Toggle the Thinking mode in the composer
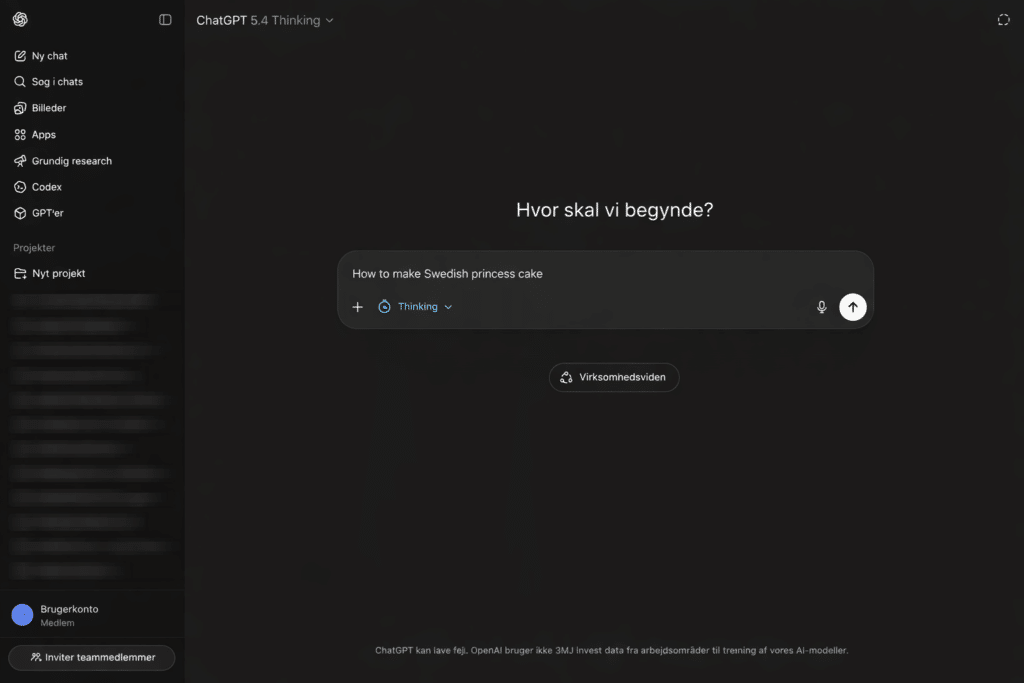Viewport: 1024px width, 683px height. [x=412, y=306]
